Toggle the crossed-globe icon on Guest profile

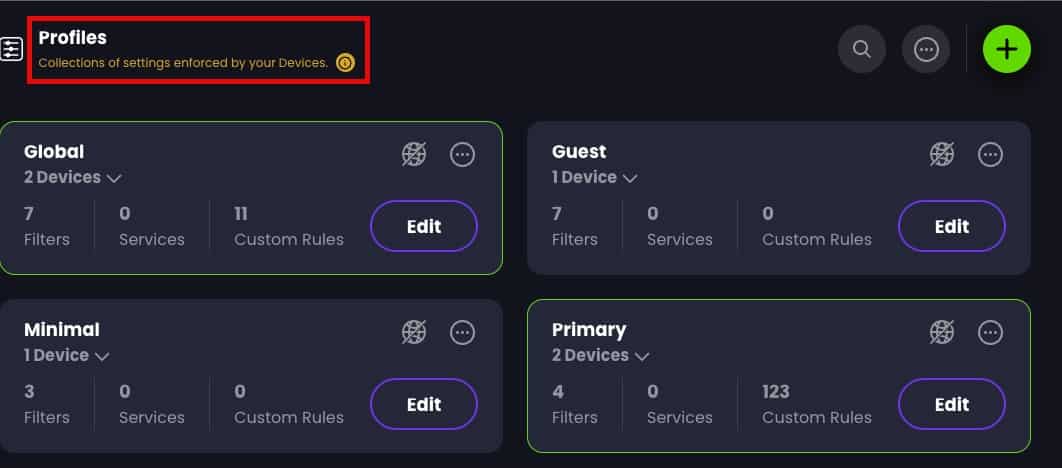pos(941,154)
